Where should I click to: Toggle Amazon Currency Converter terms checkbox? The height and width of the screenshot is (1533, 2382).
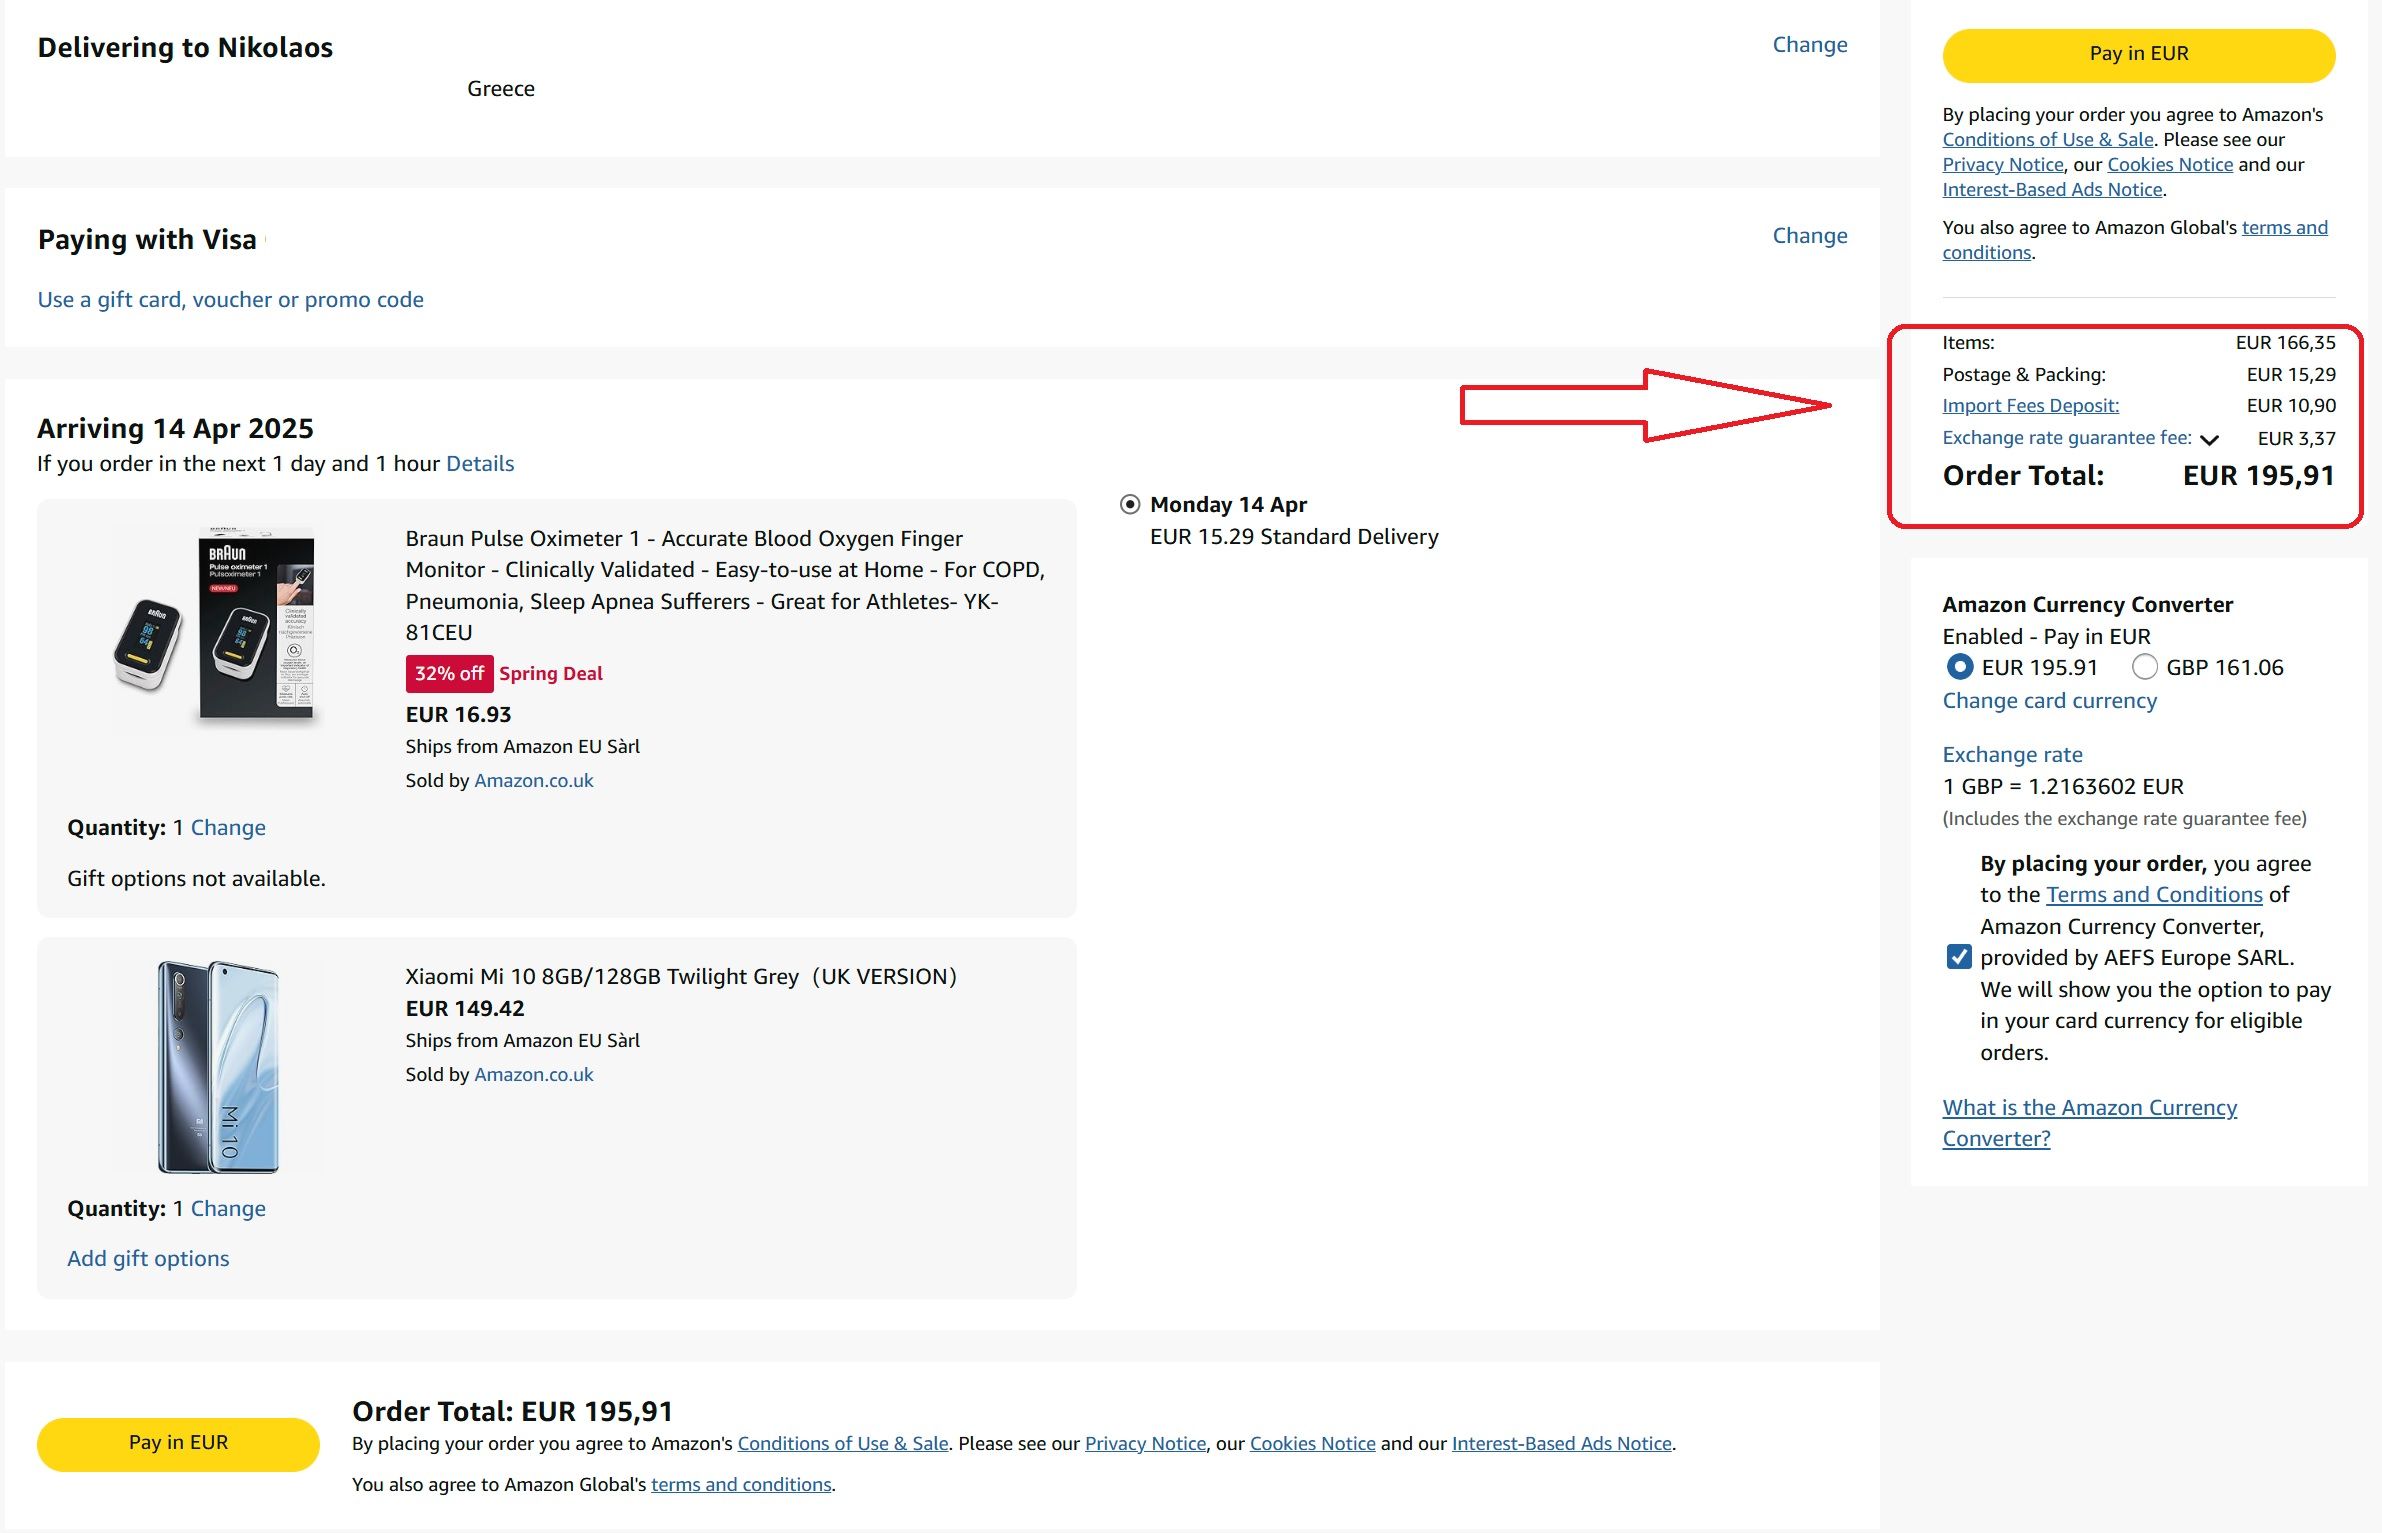pyautogui.click(x=1959, y=958)
